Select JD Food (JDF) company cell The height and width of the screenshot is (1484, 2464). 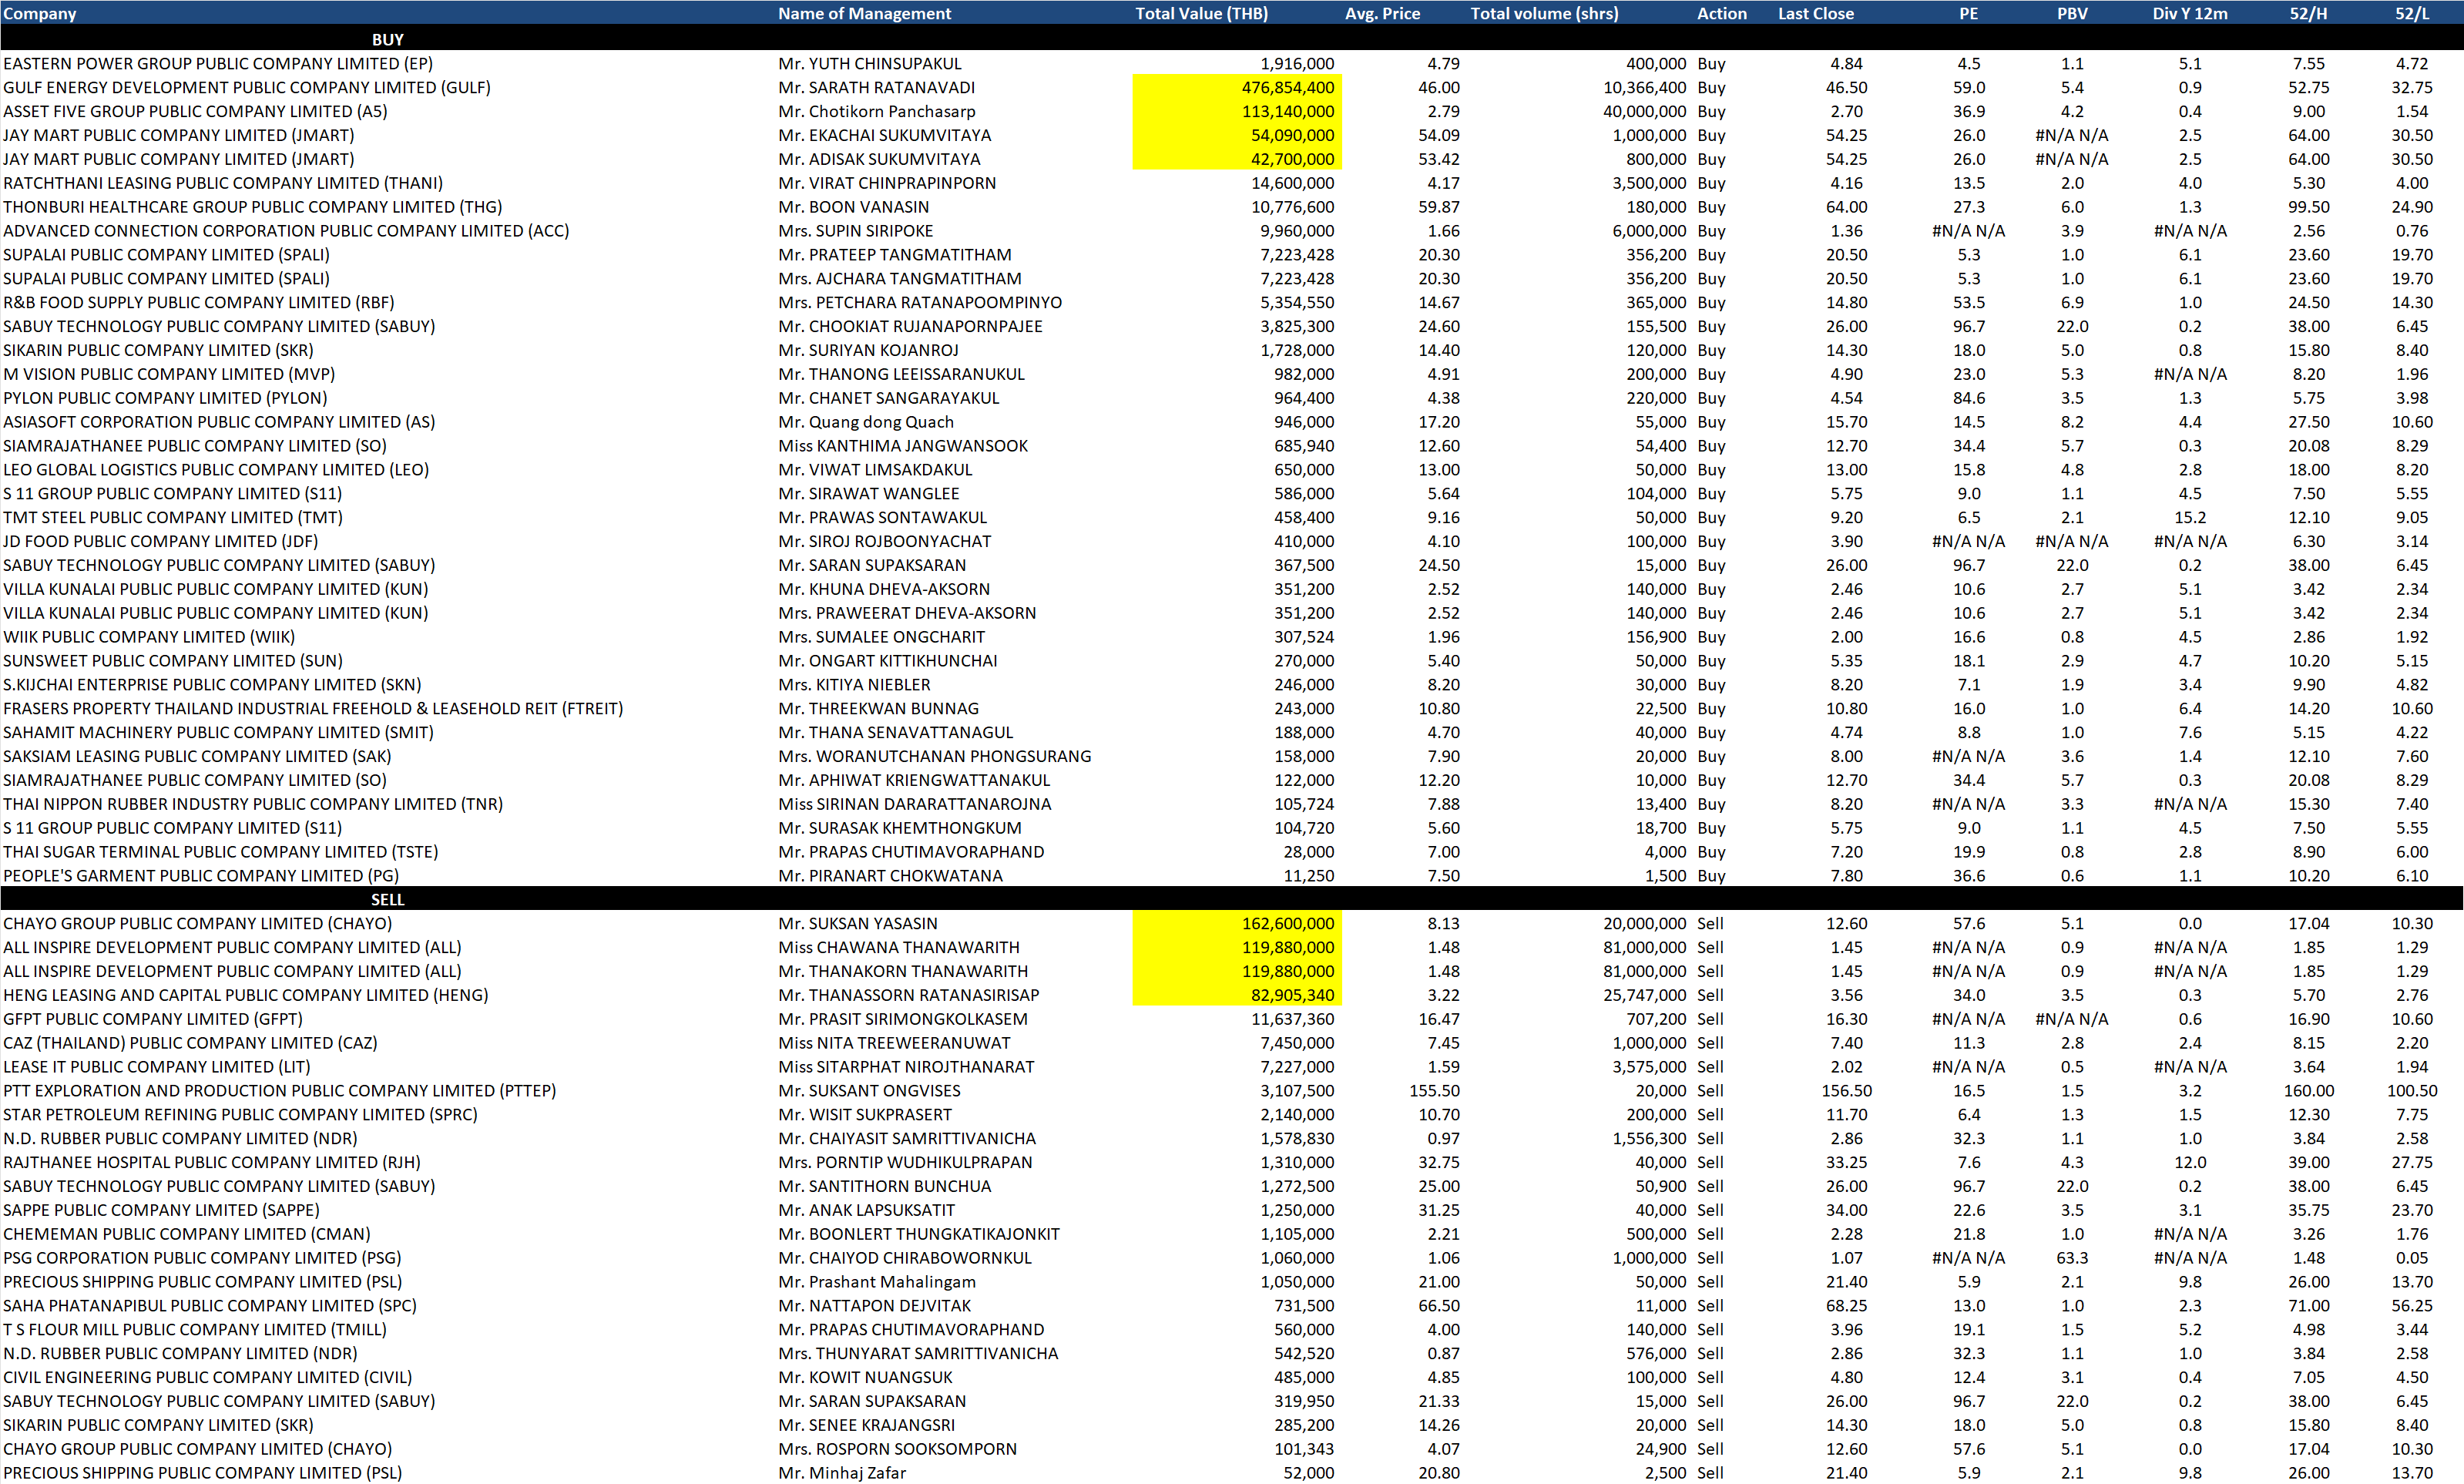pyautogui.click(x=161, y=541)
